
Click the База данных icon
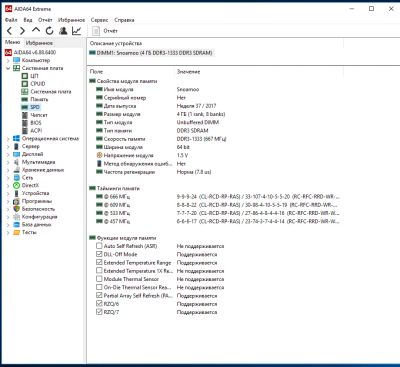click(x=16, y=225)
